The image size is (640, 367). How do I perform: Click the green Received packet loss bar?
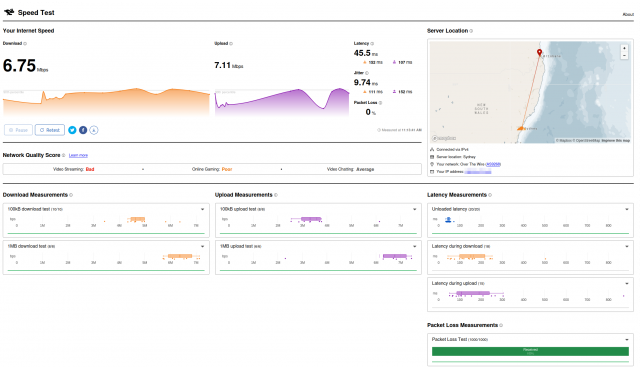pyautogui.click(x=530, y=351)
